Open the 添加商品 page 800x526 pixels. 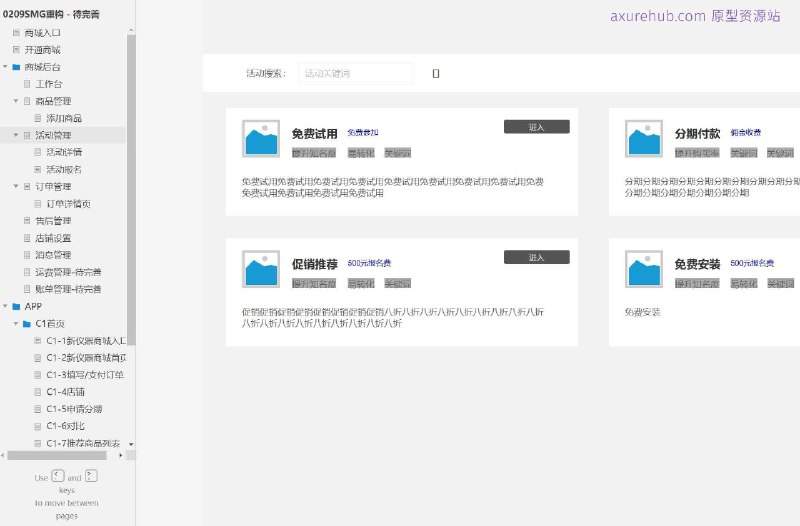(64, 118)
